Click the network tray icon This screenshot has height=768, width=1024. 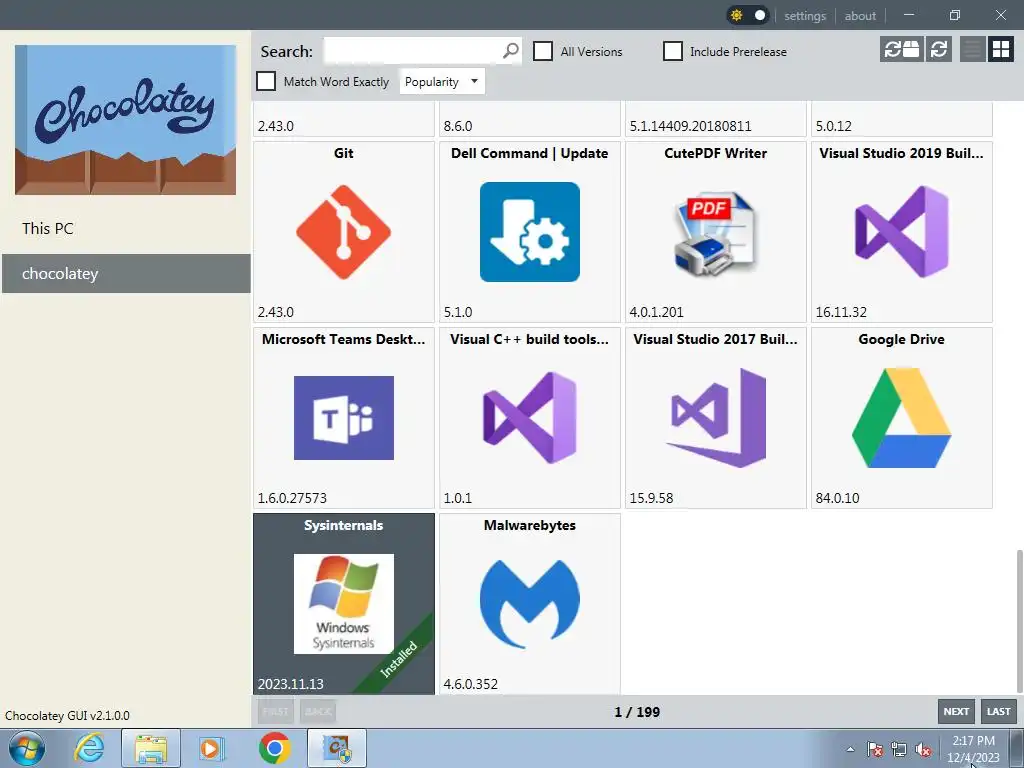pyautogui.click(x=899, y=749)
